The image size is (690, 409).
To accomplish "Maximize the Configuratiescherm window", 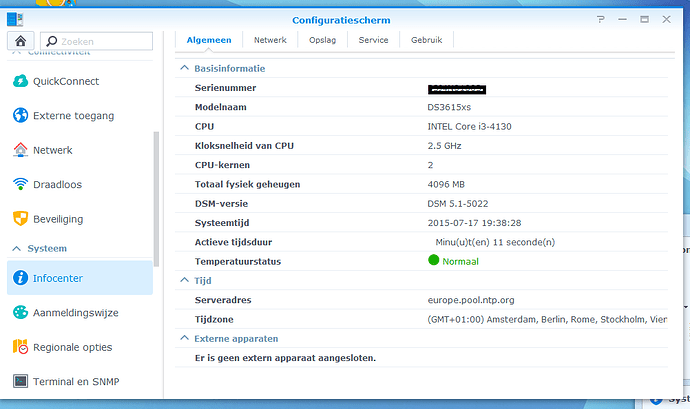I will (x=644, y=19).
